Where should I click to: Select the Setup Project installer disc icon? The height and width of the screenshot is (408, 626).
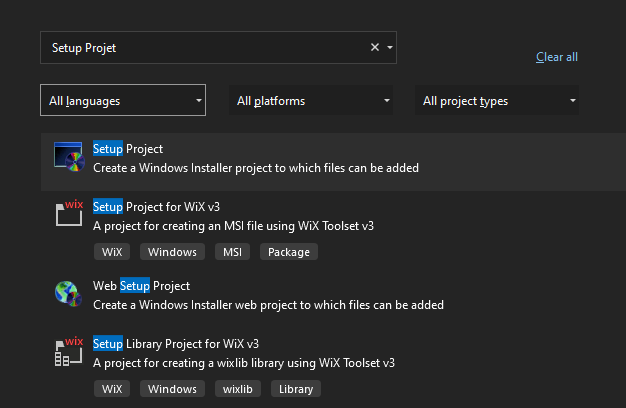69,157
